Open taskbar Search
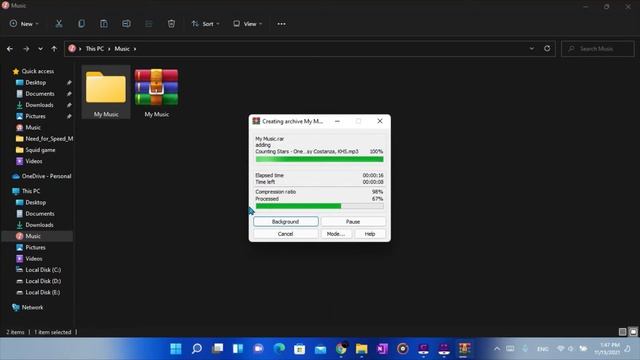This screenshot has height=360, width=640. [197, 349]
